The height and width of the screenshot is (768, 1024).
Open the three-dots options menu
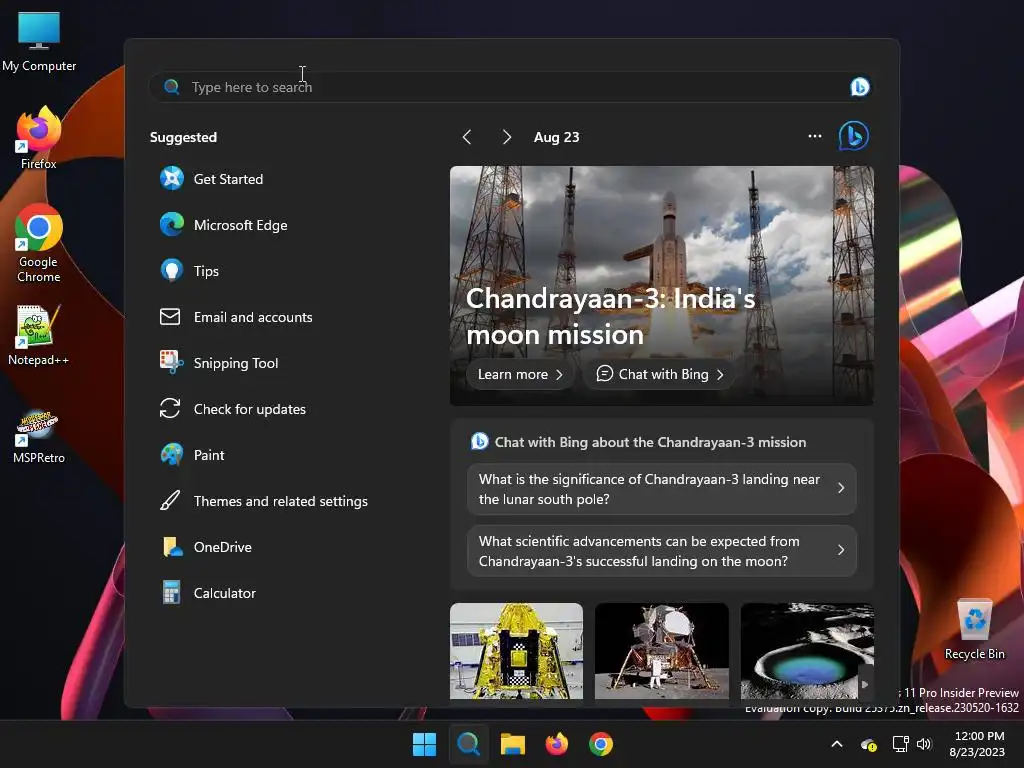(x=814, y=136)
